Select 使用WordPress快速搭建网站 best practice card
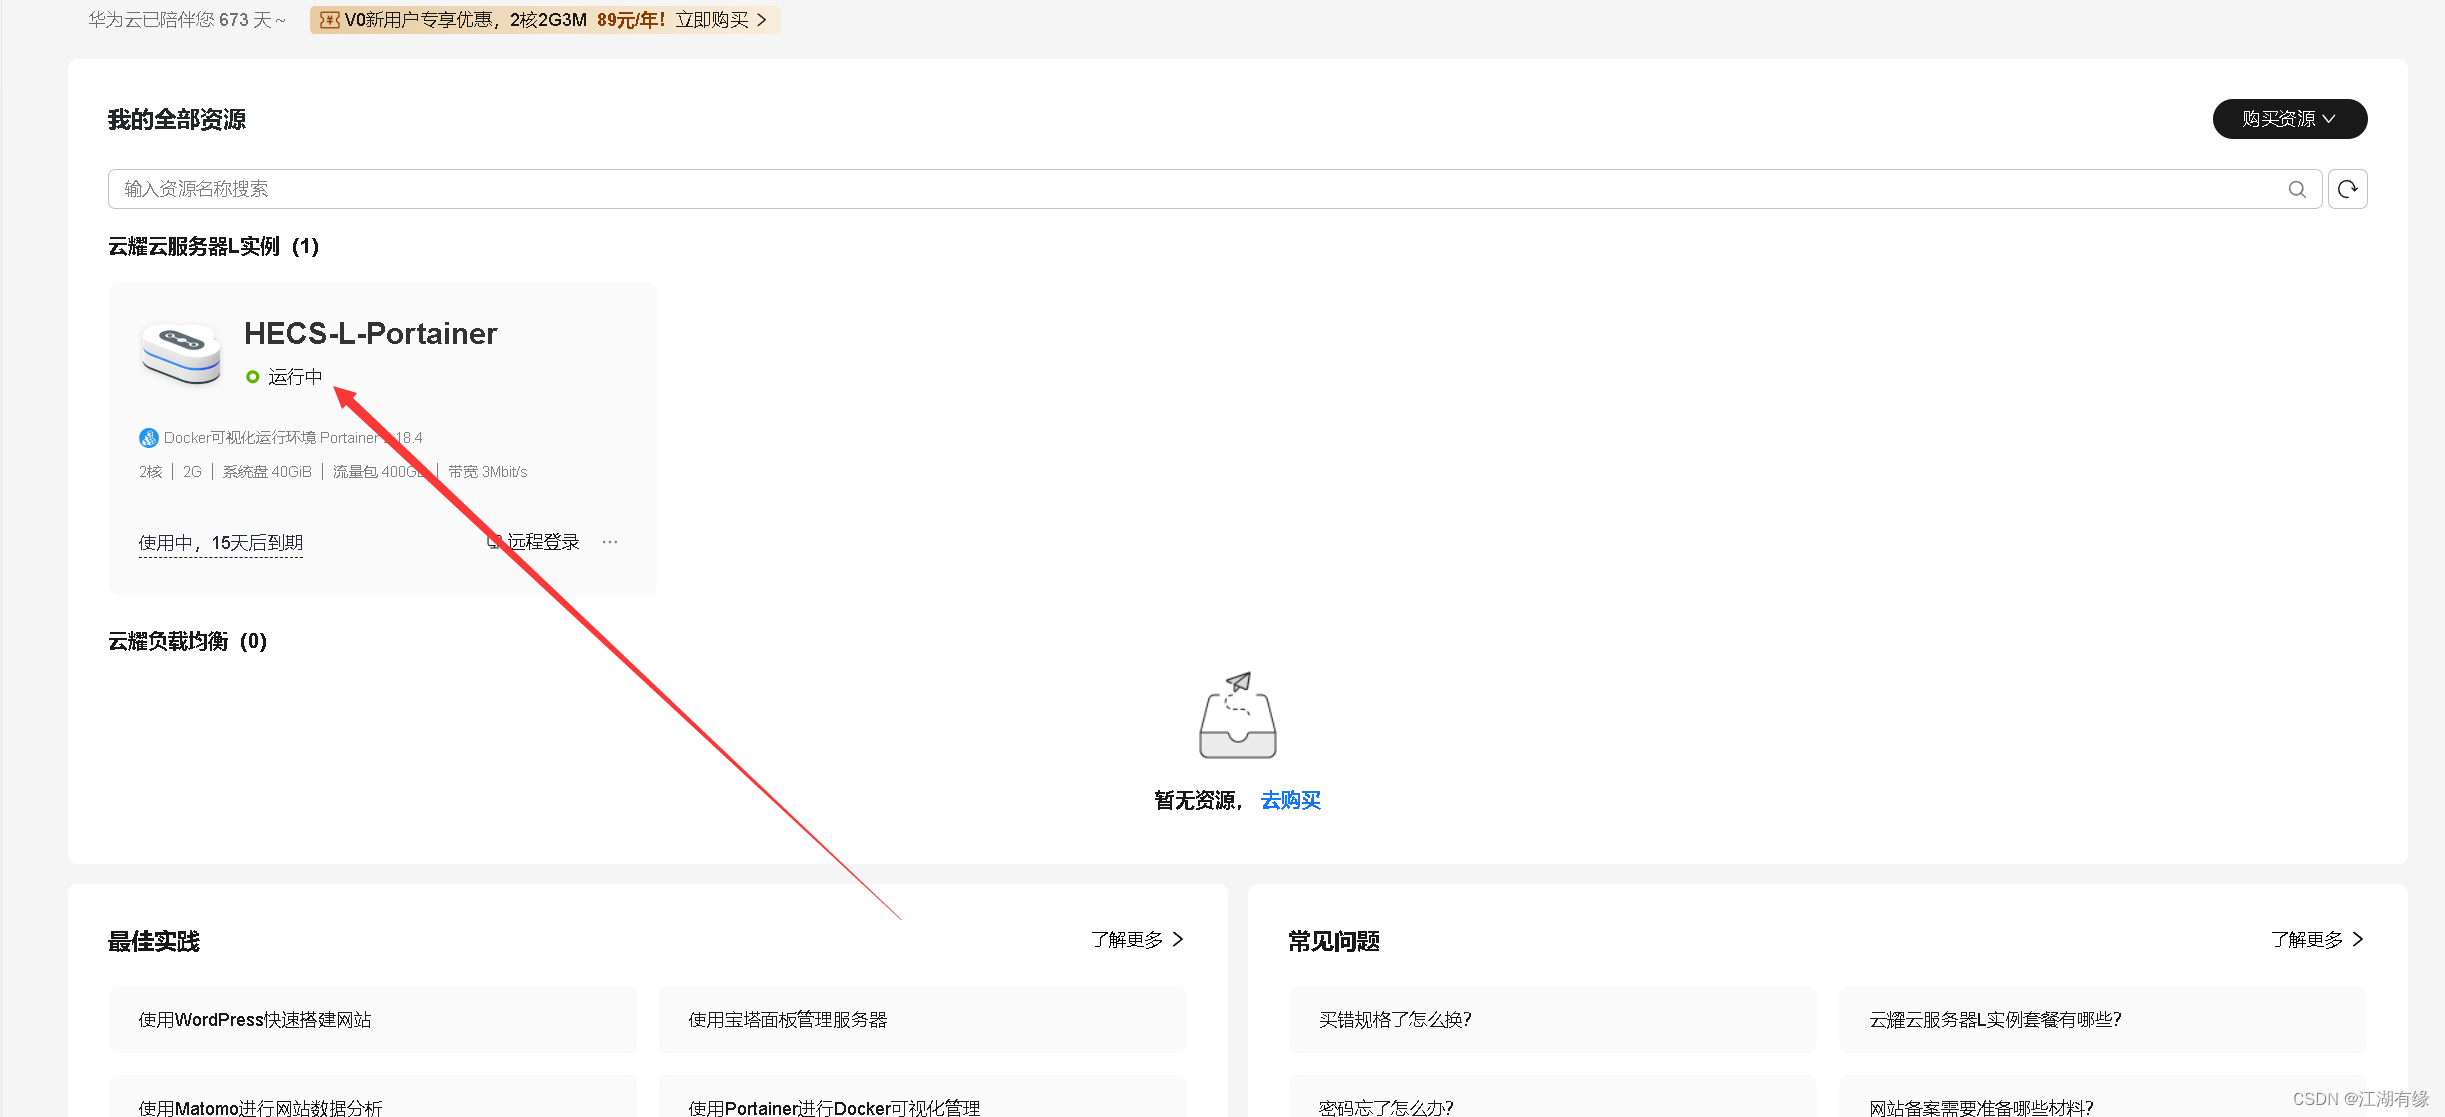This screenshot has width=2445, height=1117. (372, 1019)
